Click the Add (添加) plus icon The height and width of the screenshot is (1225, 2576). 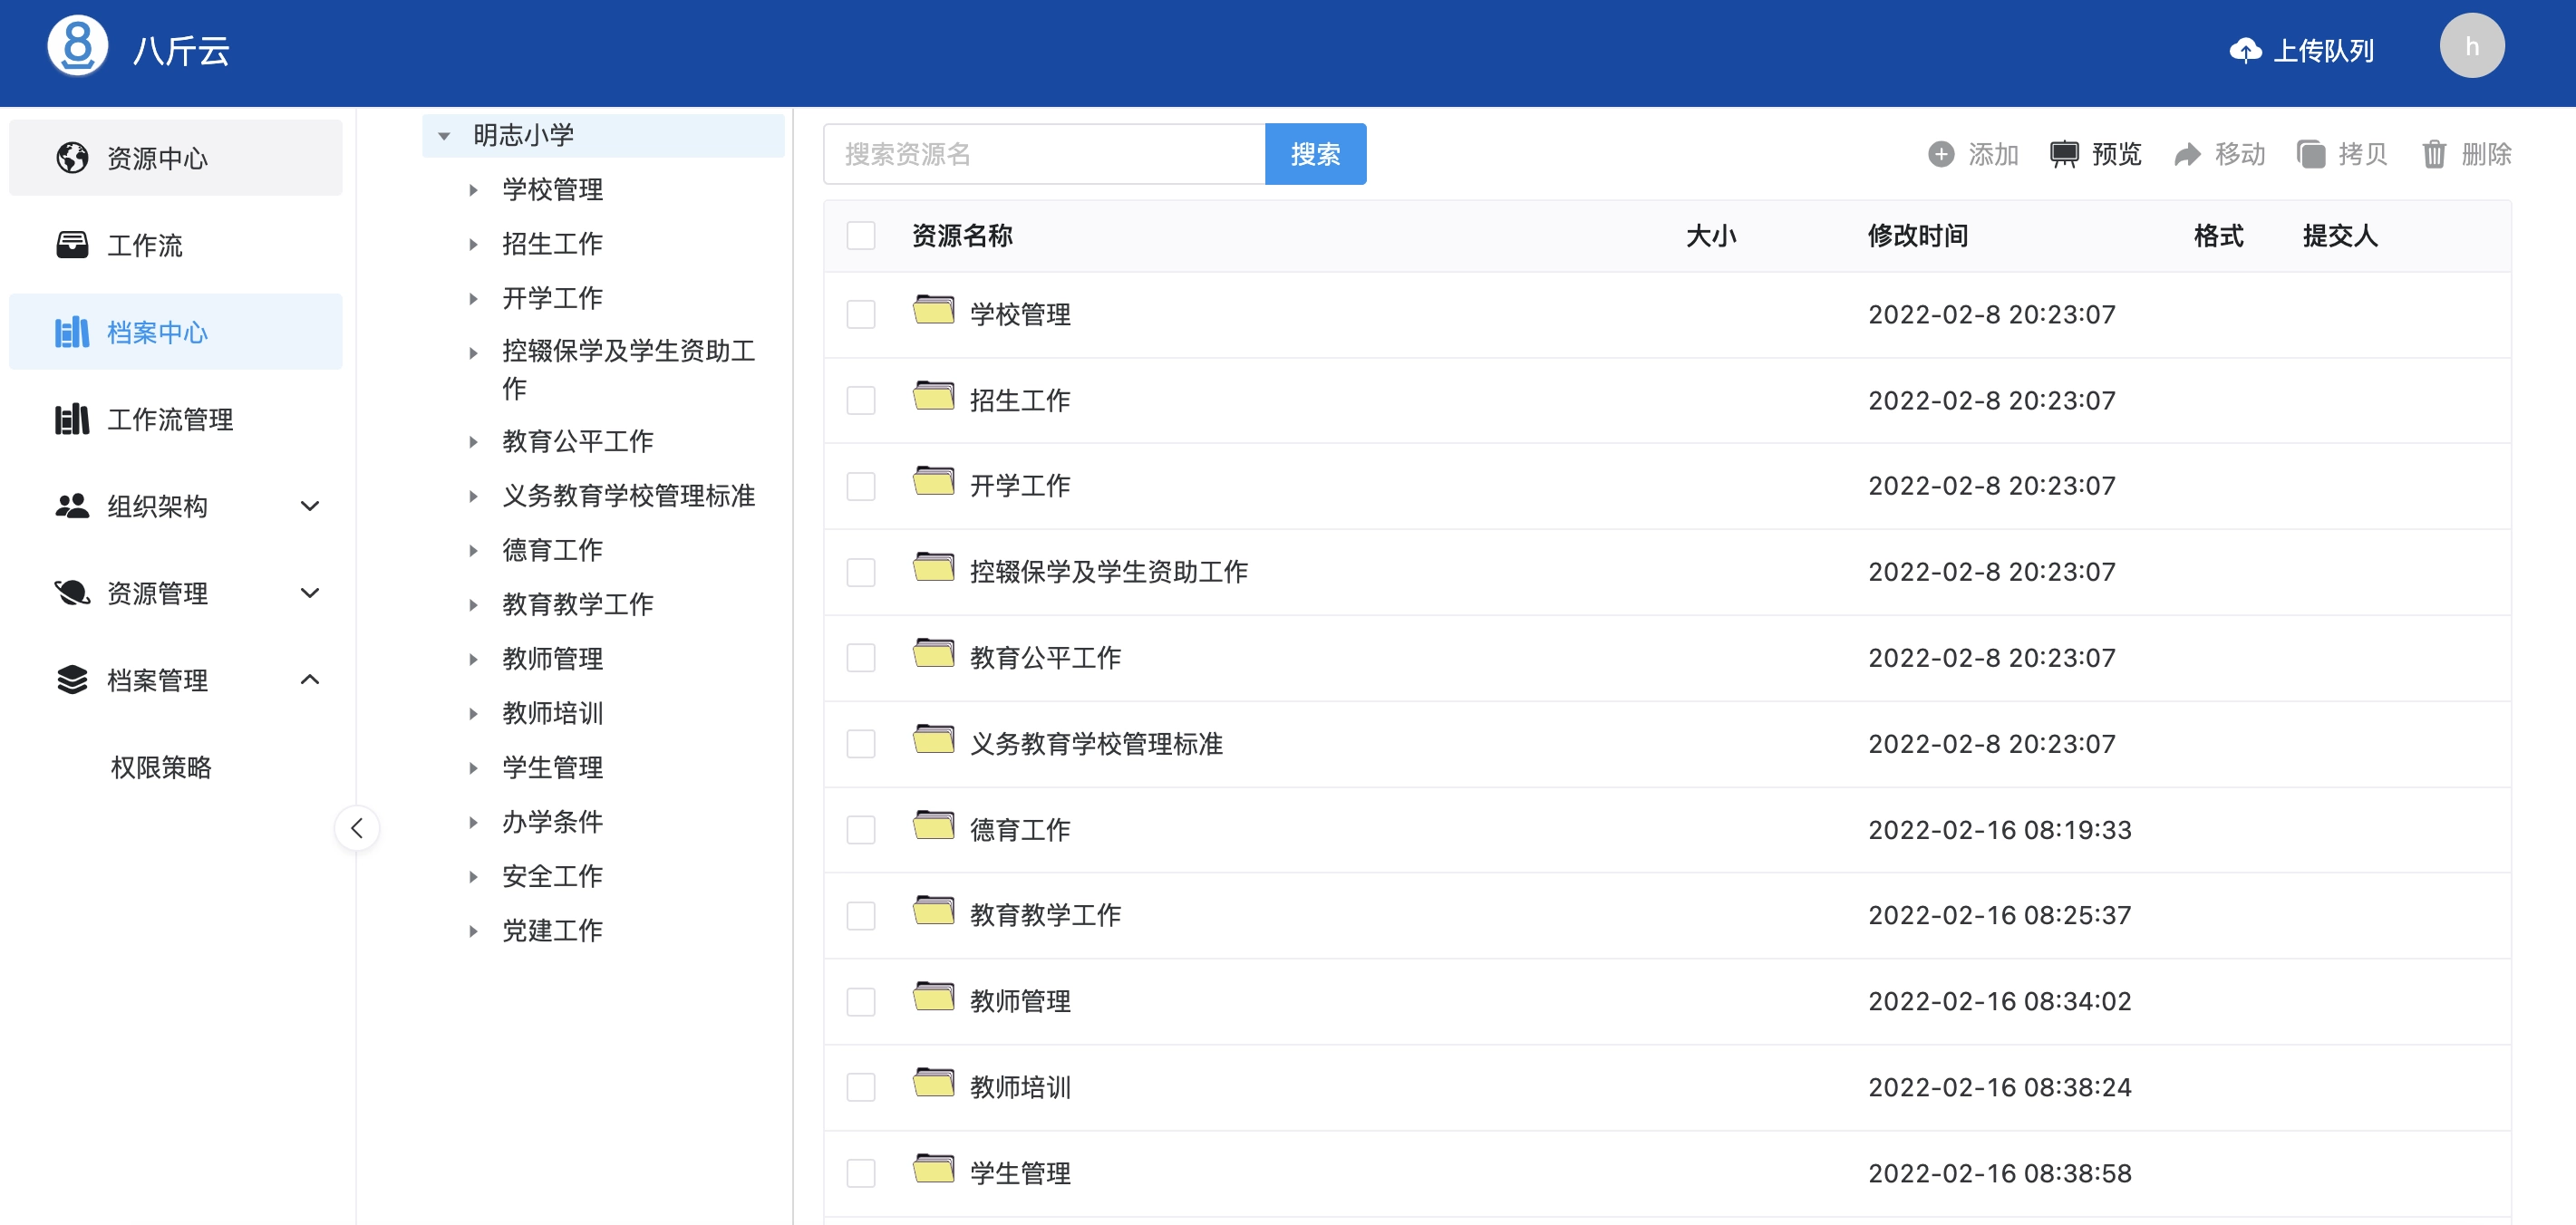pos(1940,154)
